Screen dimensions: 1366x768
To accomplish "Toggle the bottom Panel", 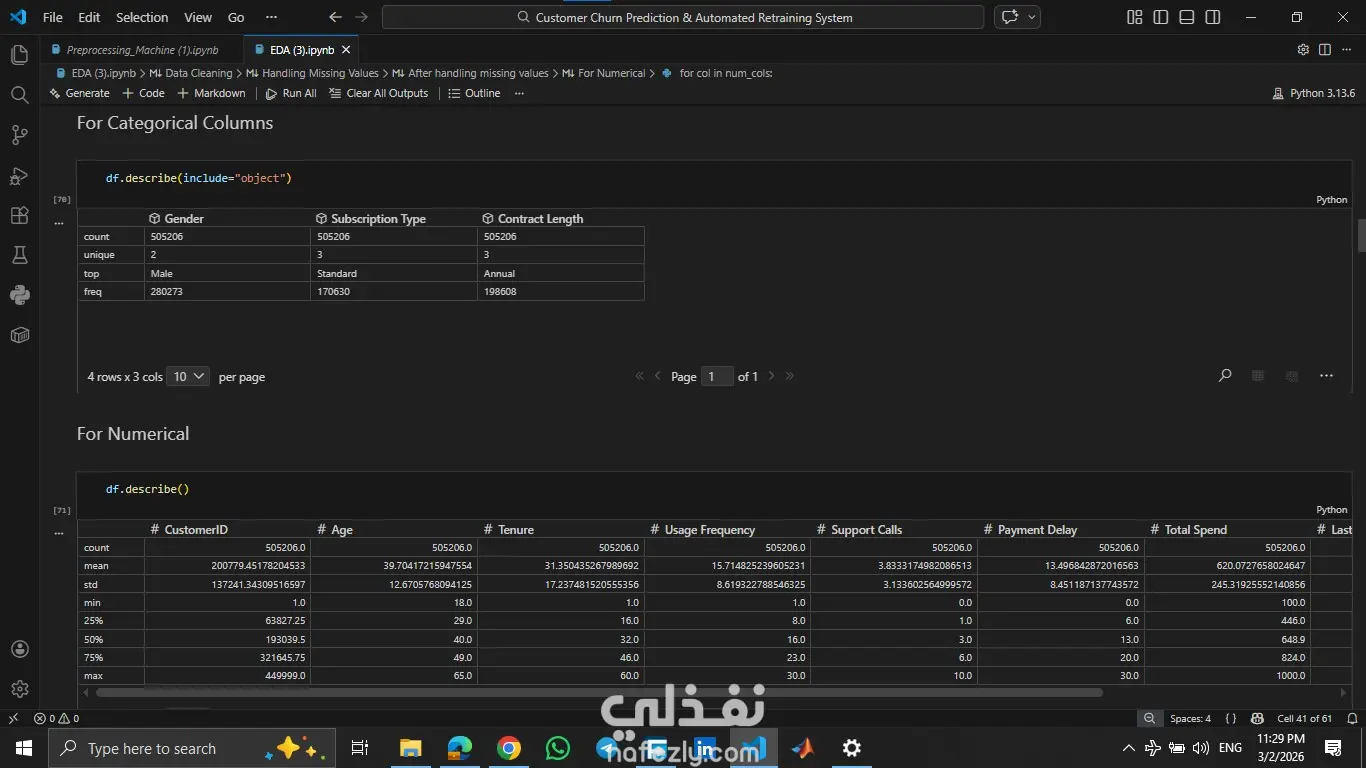I will click(1186, 17).
